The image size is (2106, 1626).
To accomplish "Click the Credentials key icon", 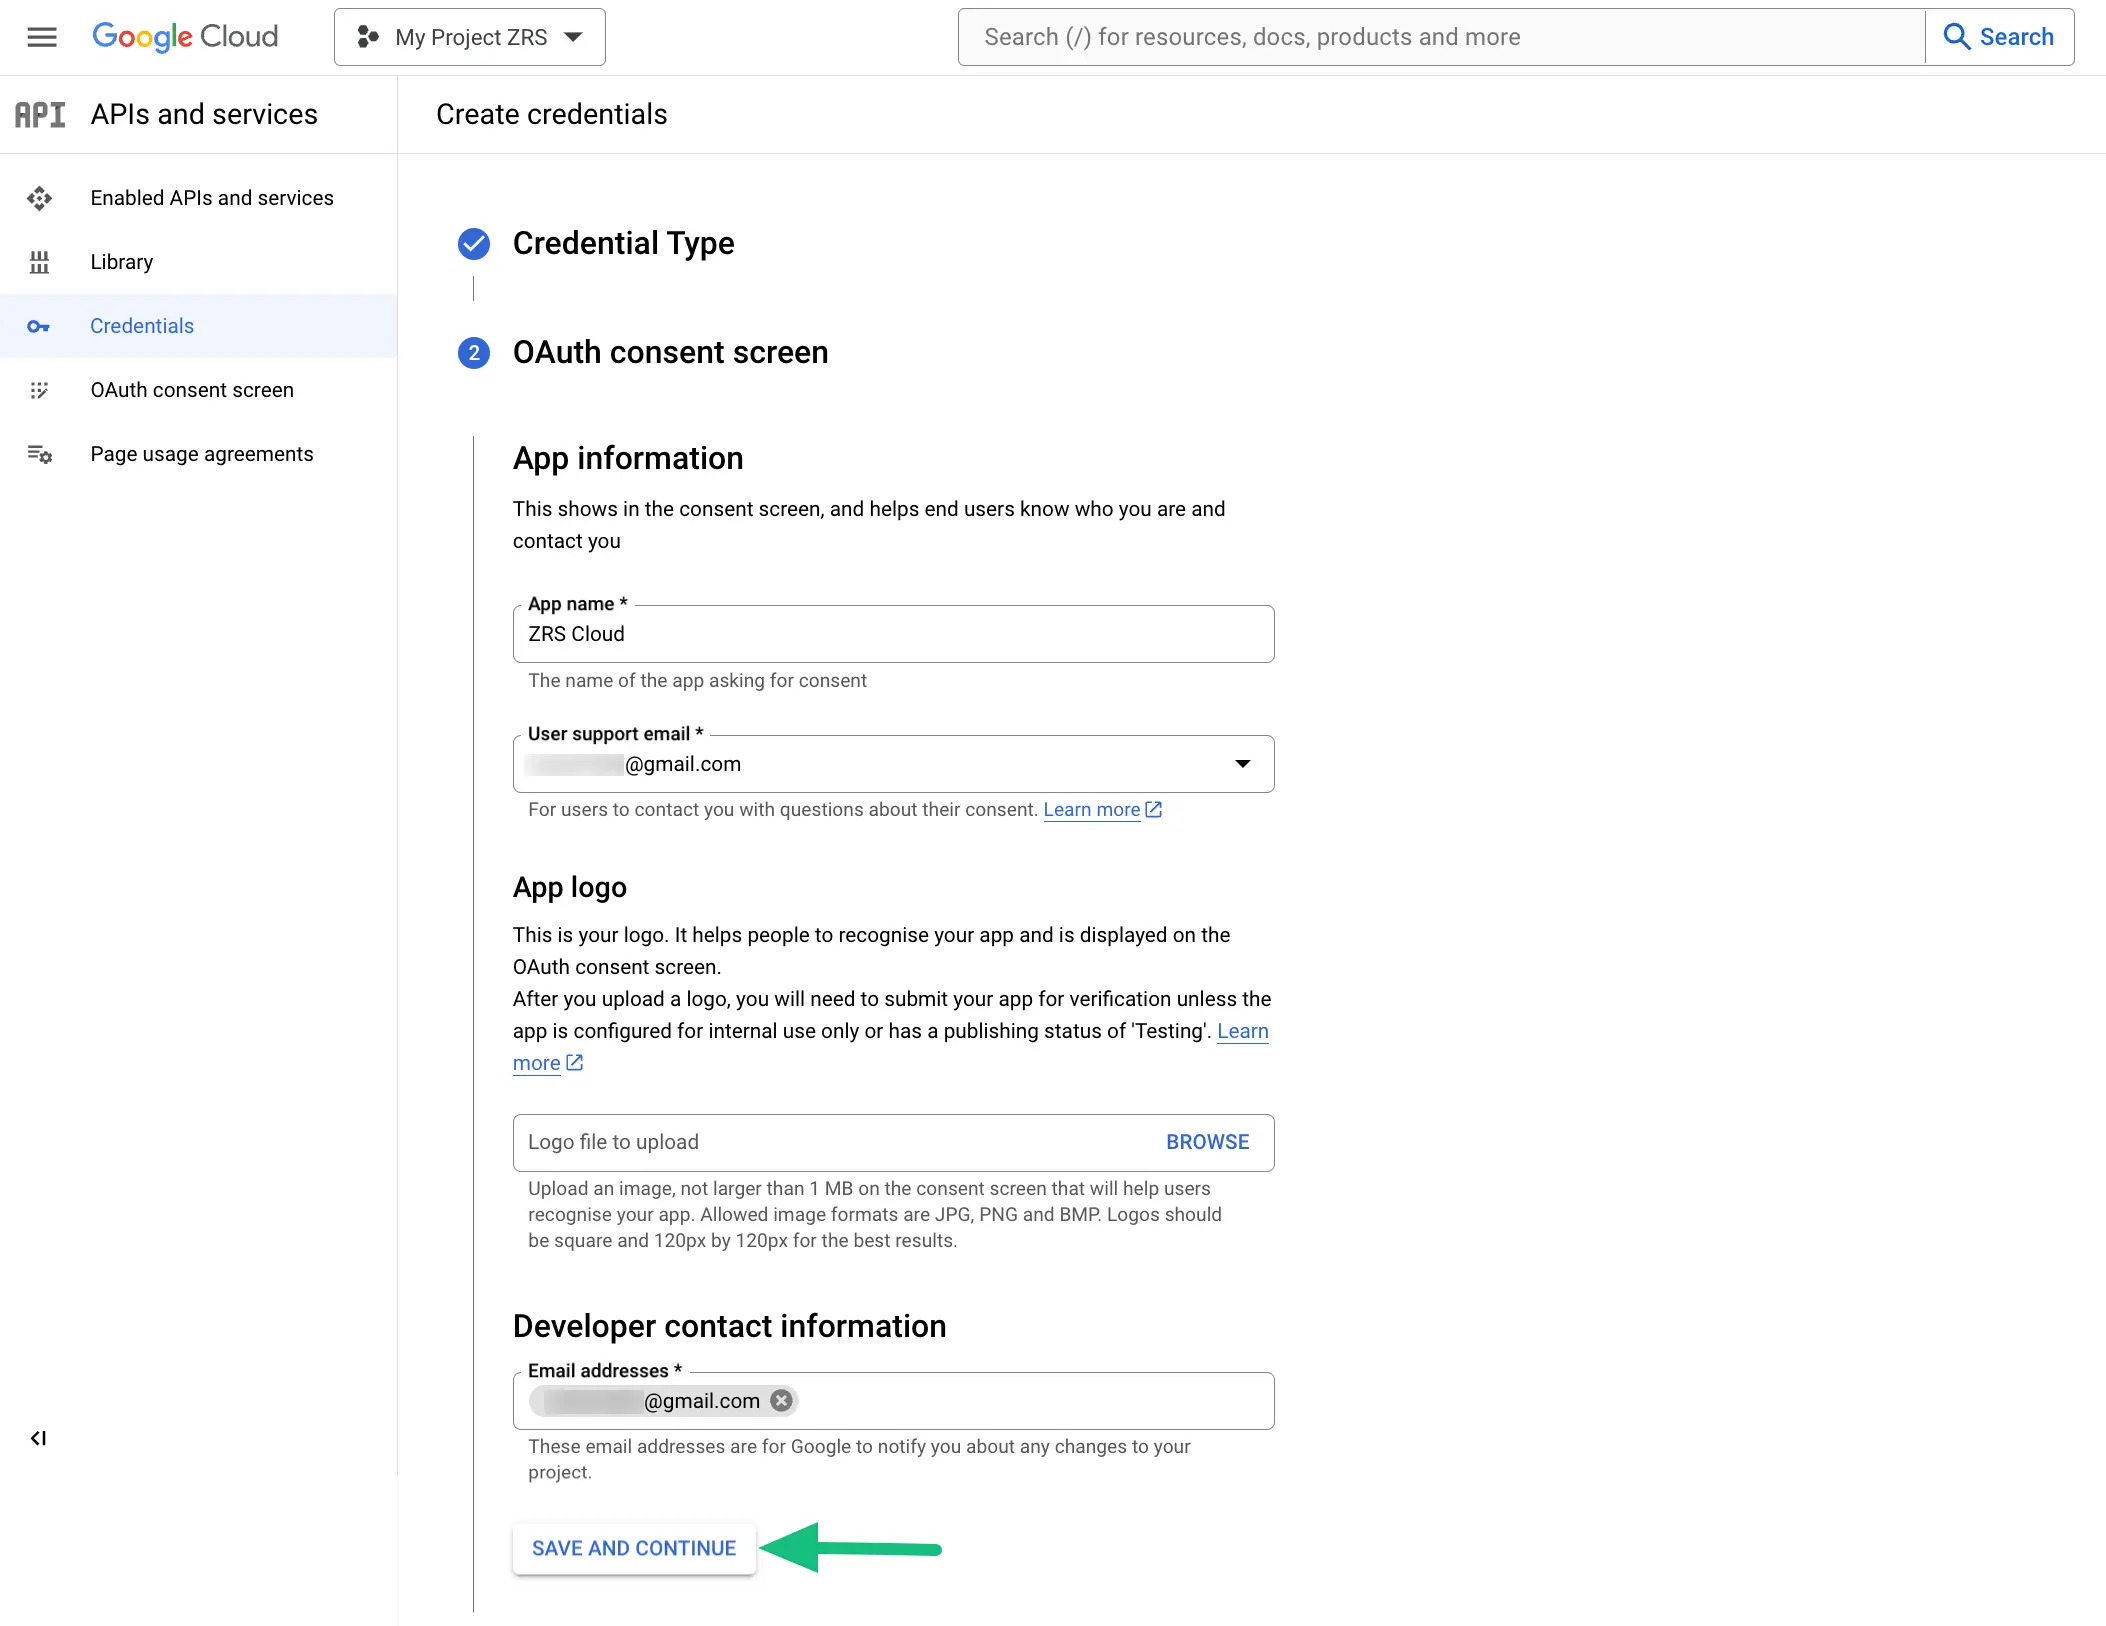I will [38, 326].
